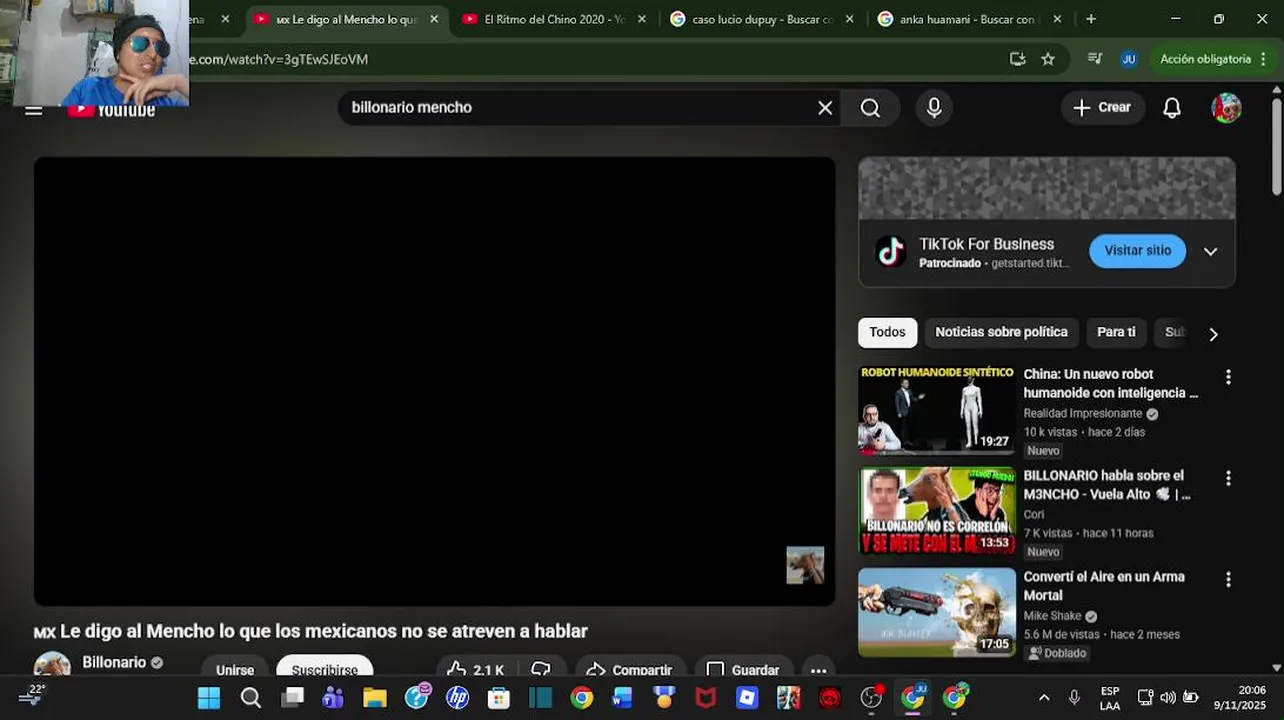Image resolution: width=1284 pixels, height=720 pixels.
Task: Open the volume control in system tray
Action: [x=1168, y=698]
